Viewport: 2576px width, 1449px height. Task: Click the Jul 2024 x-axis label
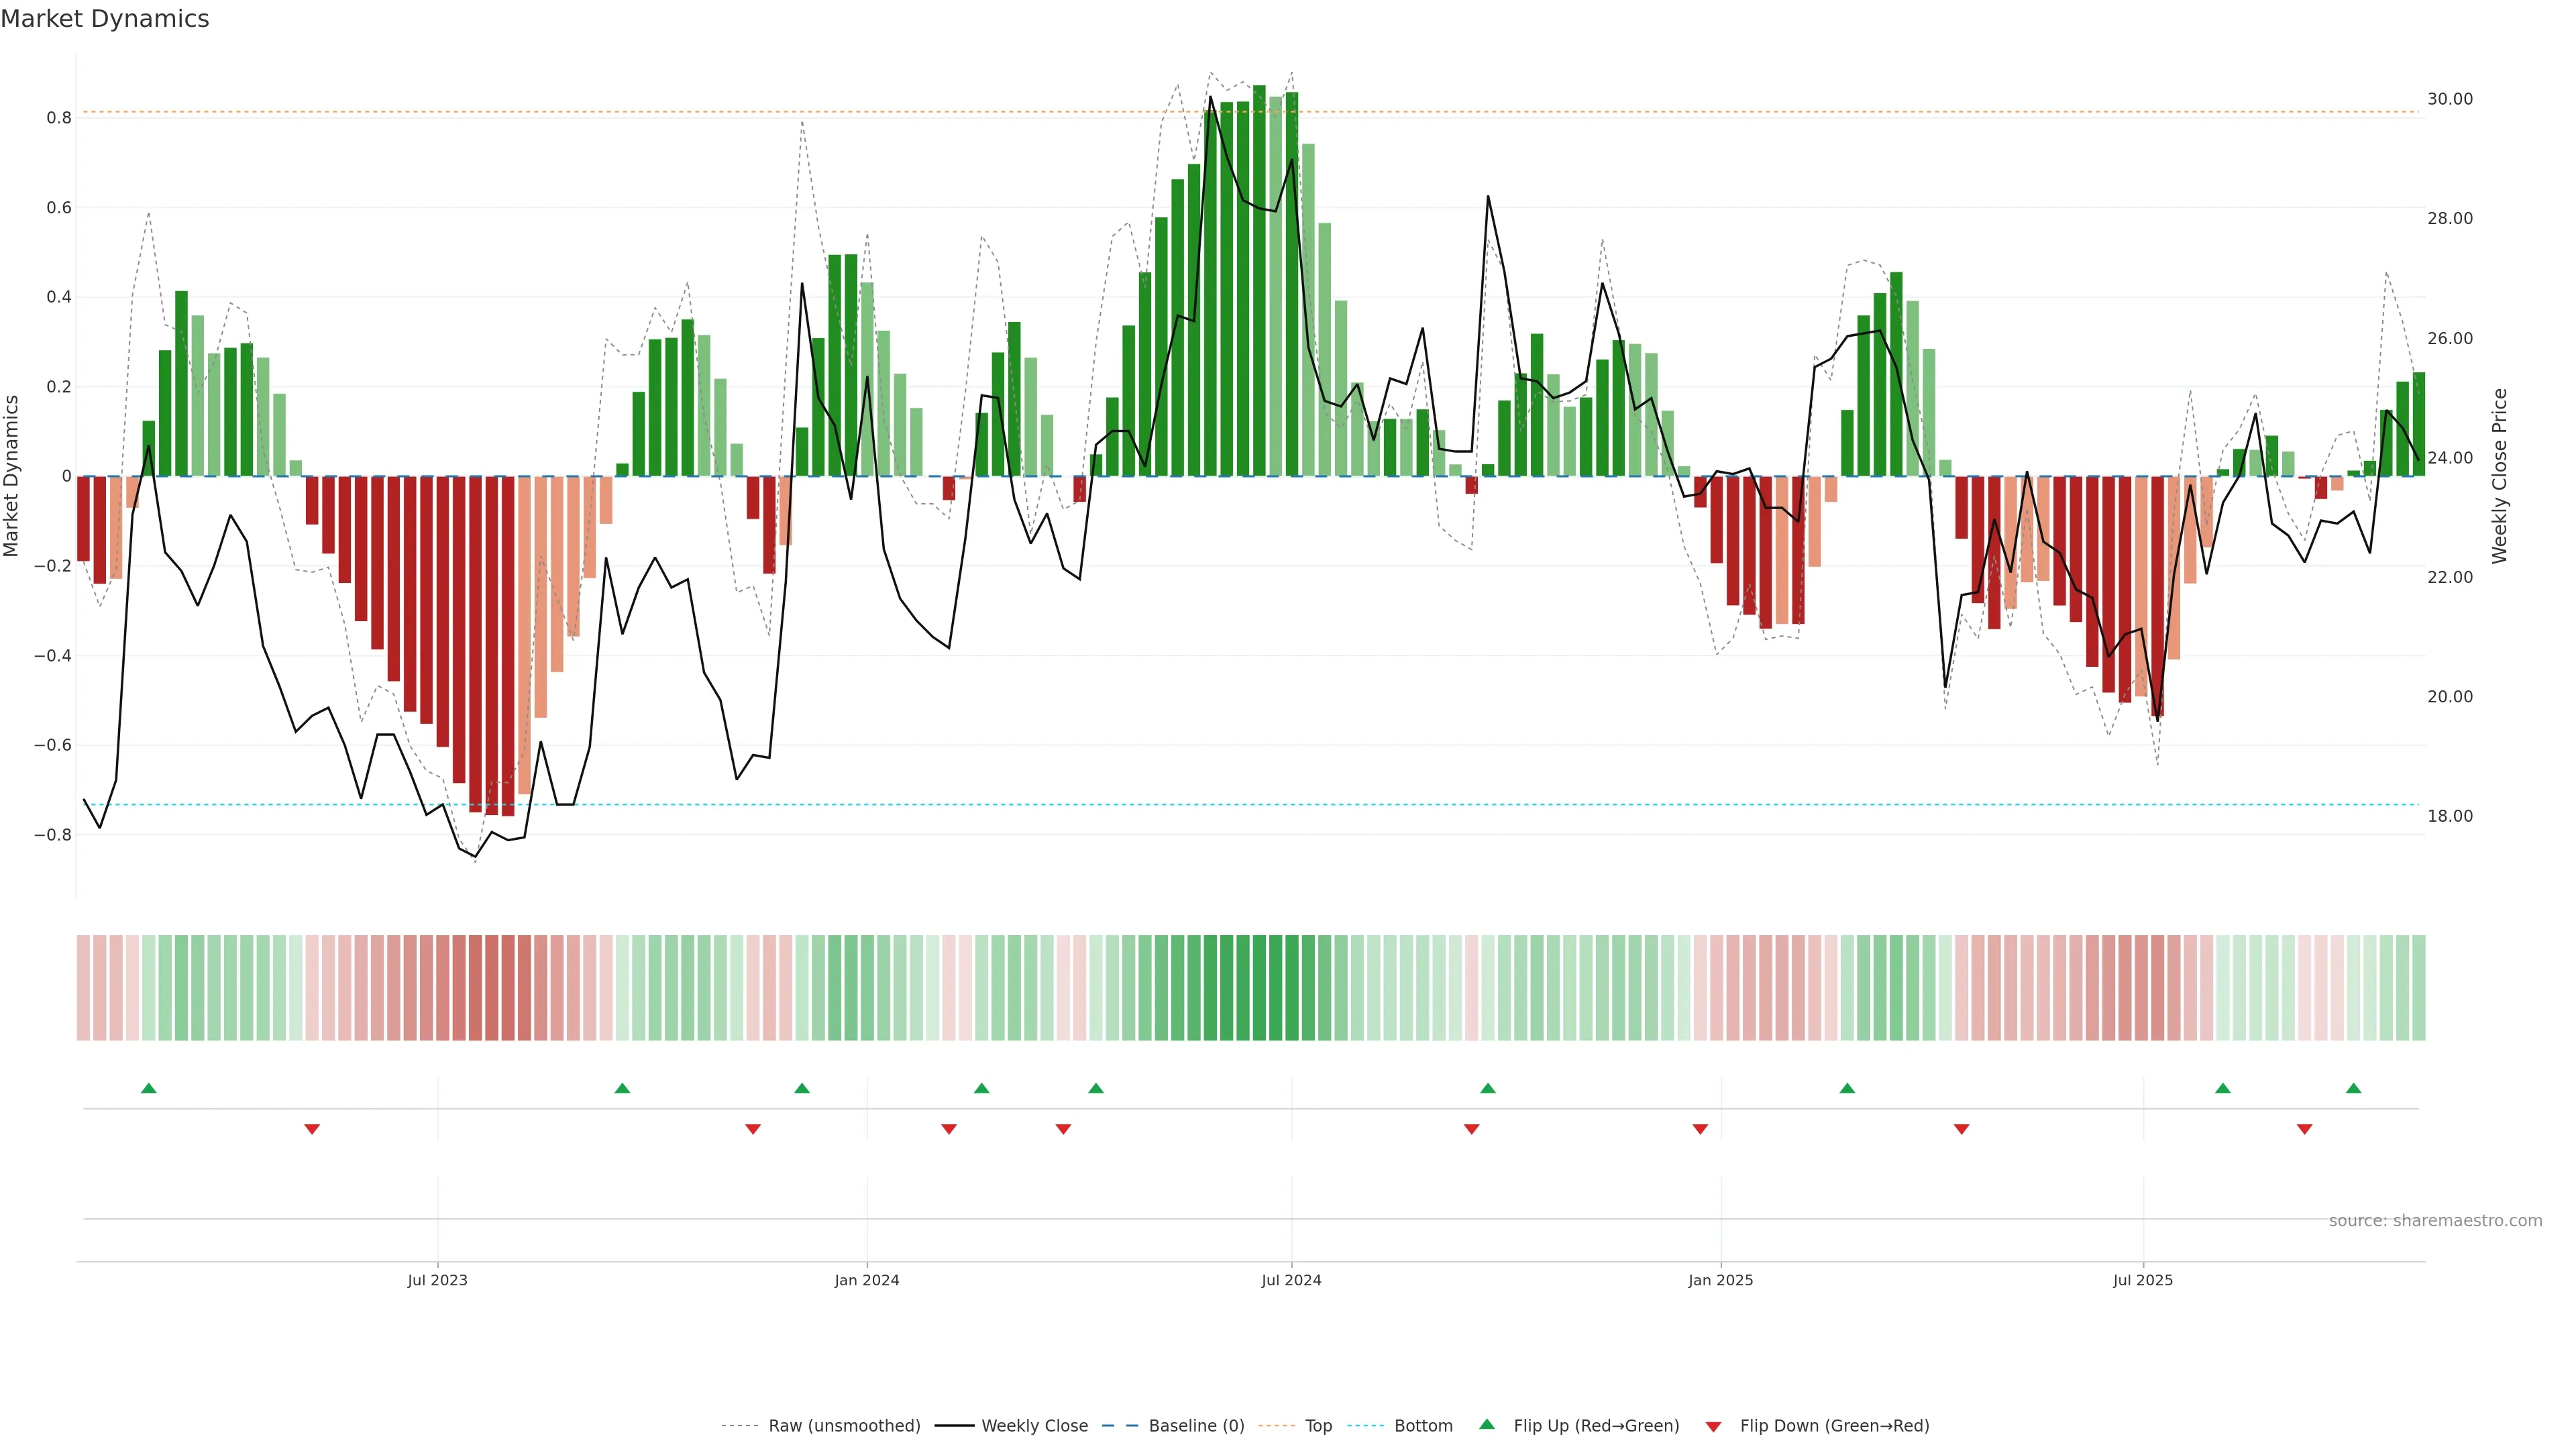tap(1291, 1280)
